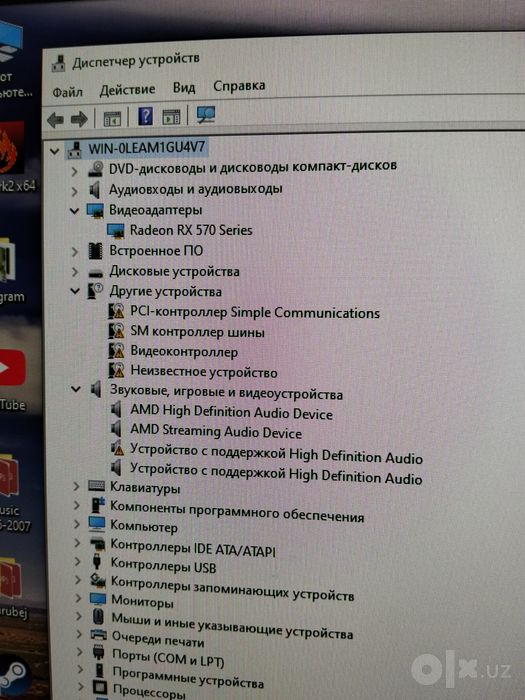Click the Дисковые устройства drive icon
Image resolution: width=525 pixels, height=700 pixels.
pos(96,273)
